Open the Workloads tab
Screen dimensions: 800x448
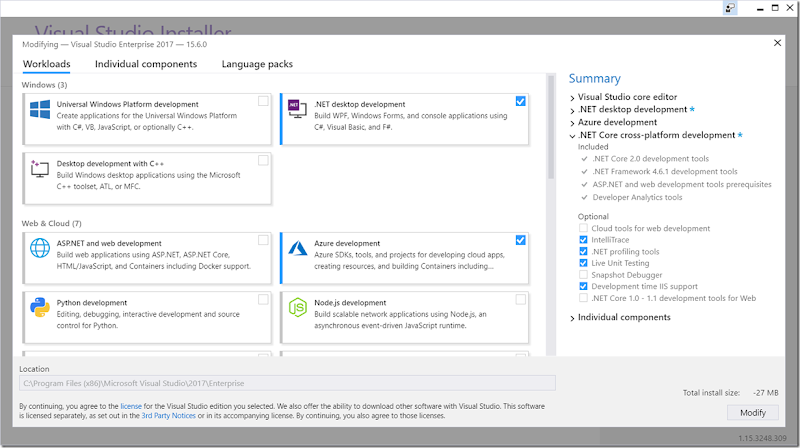click(46, 64)
